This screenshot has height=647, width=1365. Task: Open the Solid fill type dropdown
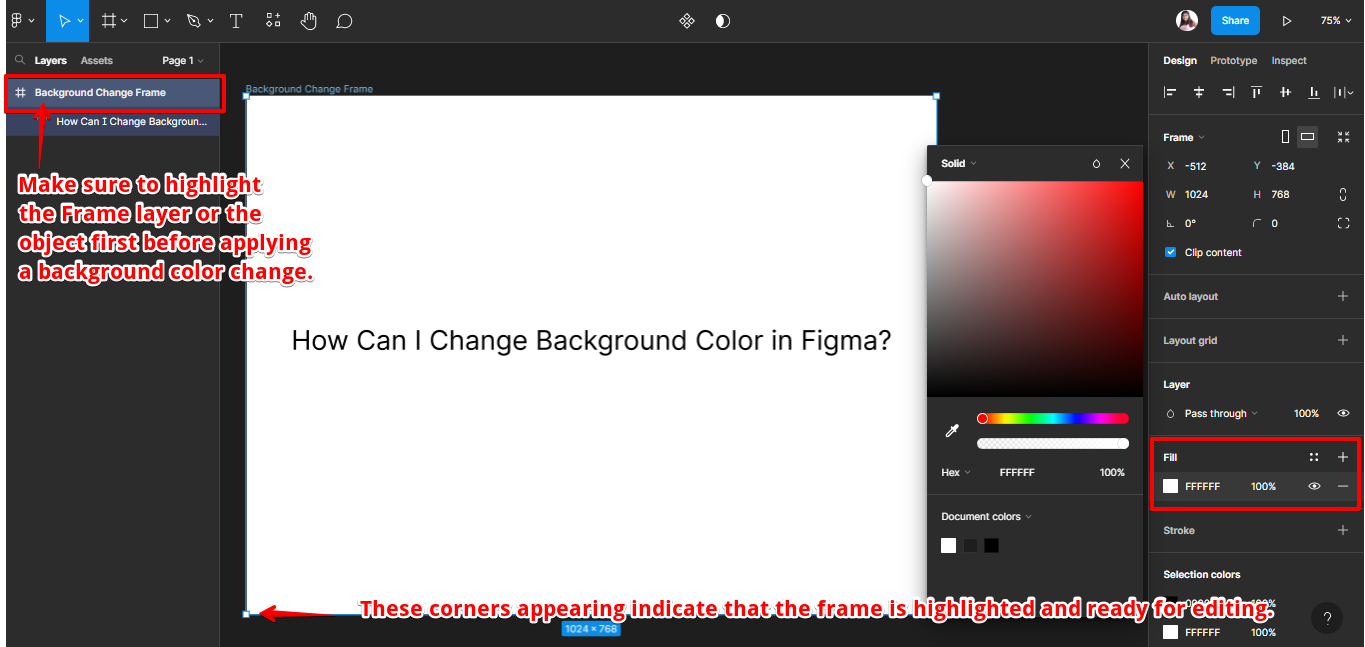(x=958, y=163)
